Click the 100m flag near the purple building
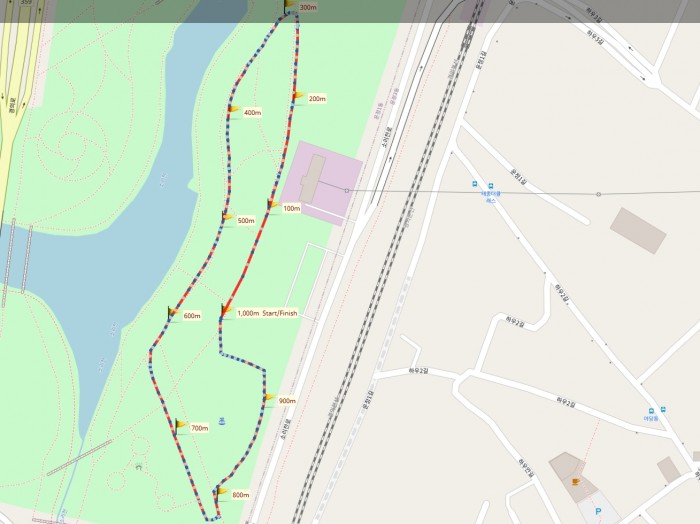Image resolution: width=700 pixels, height=524 pixels. click(x=273, y=206)
